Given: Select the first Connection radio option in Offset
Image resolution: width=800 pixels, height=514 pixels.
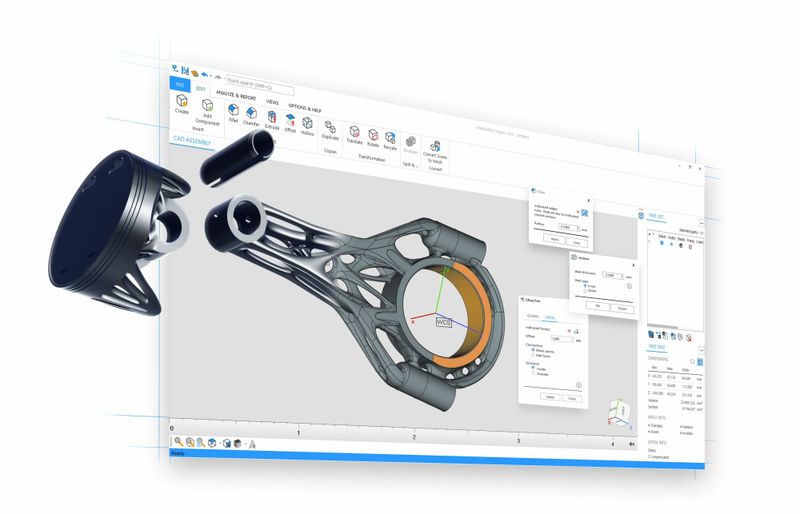Looking at the screenshot, I should pyautogui.click(x=533, y=351).
